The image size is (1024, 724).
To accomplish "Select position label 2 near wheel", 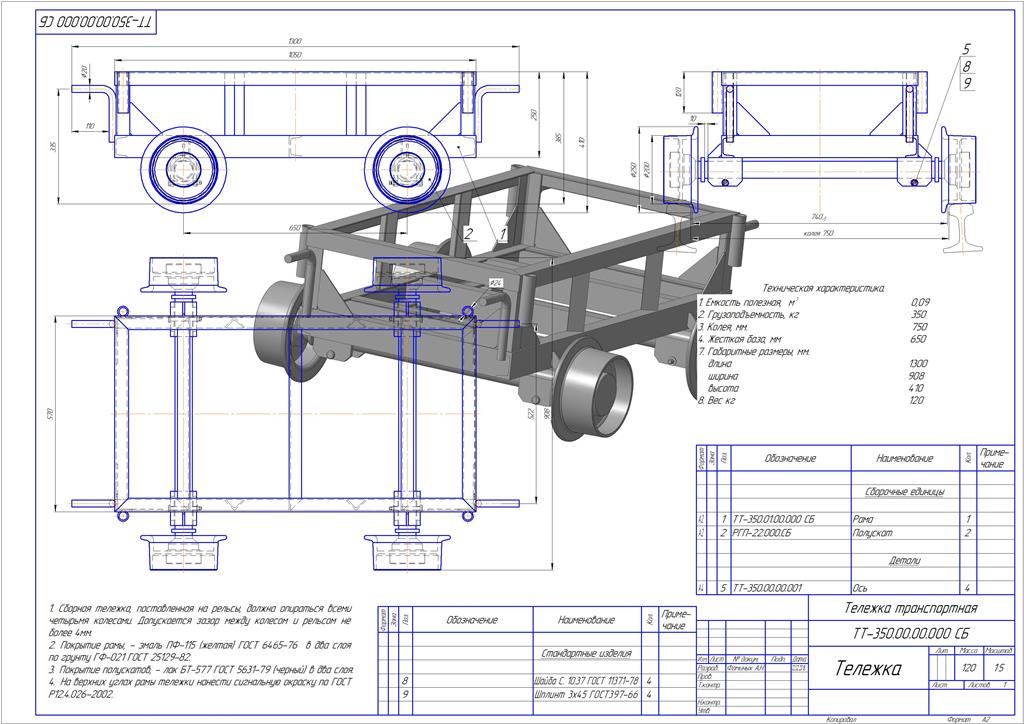I will point(468,233).
